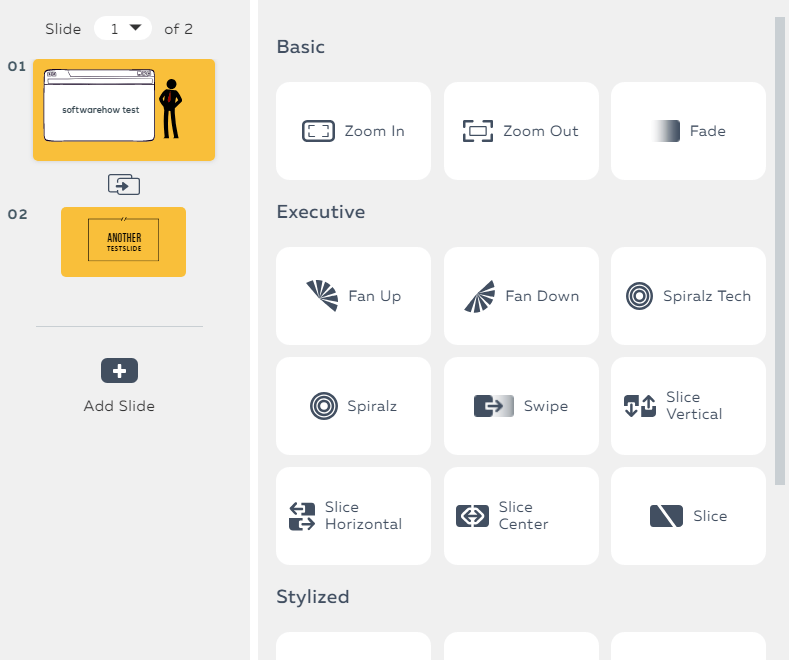Click the 'of 2' slide count text
The image size is (789, 660).
179,29
